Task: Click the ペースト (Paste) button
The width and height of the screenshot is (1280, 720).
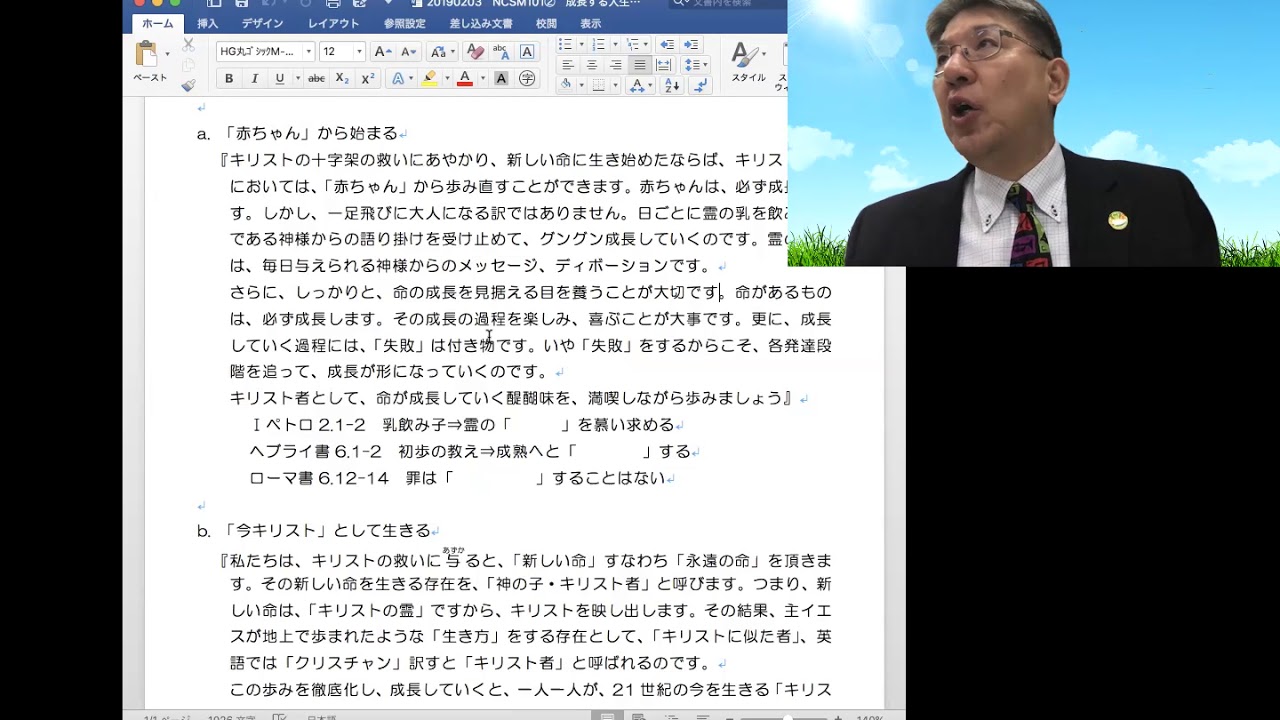Action: tap(148, 60)
